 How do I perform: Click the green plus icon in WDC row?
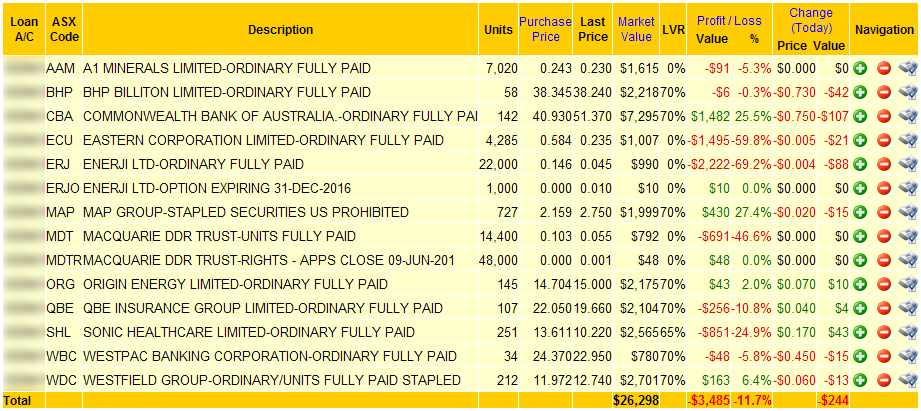[x=860, y=380]
